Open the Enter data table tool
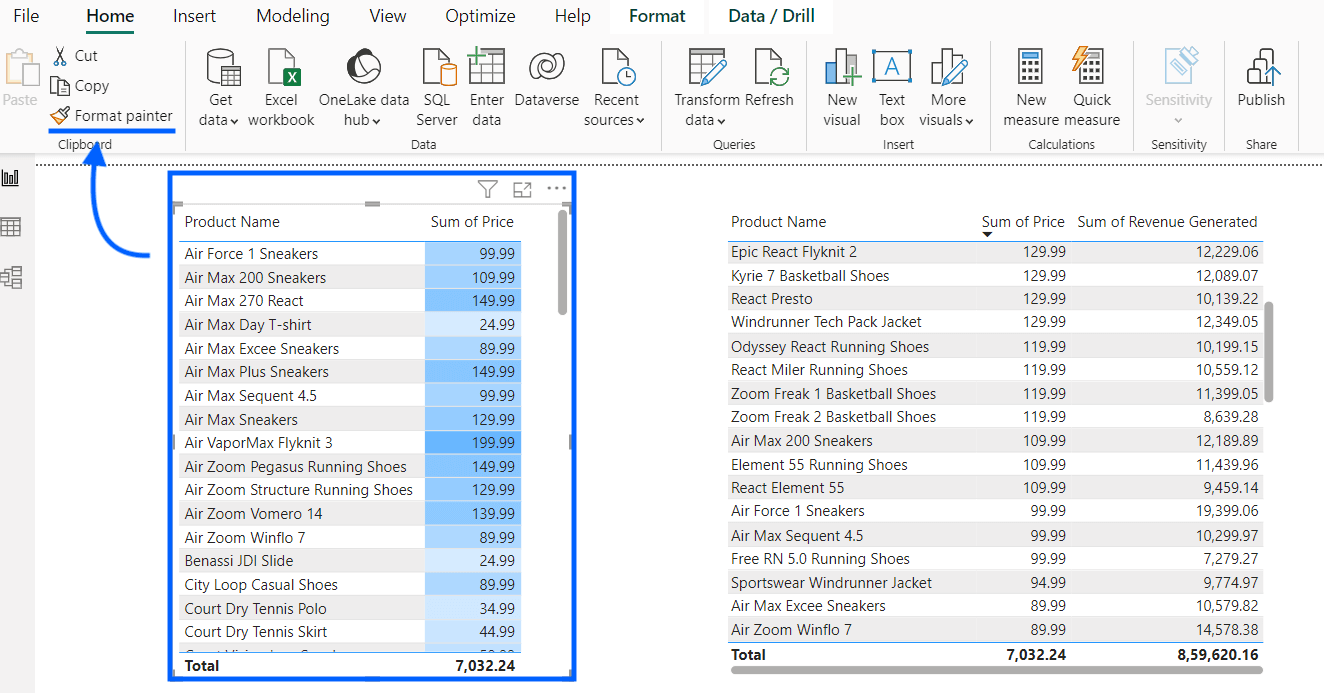Image resolution: width=1324 pixels, height=693 pixels. point(487,88)
